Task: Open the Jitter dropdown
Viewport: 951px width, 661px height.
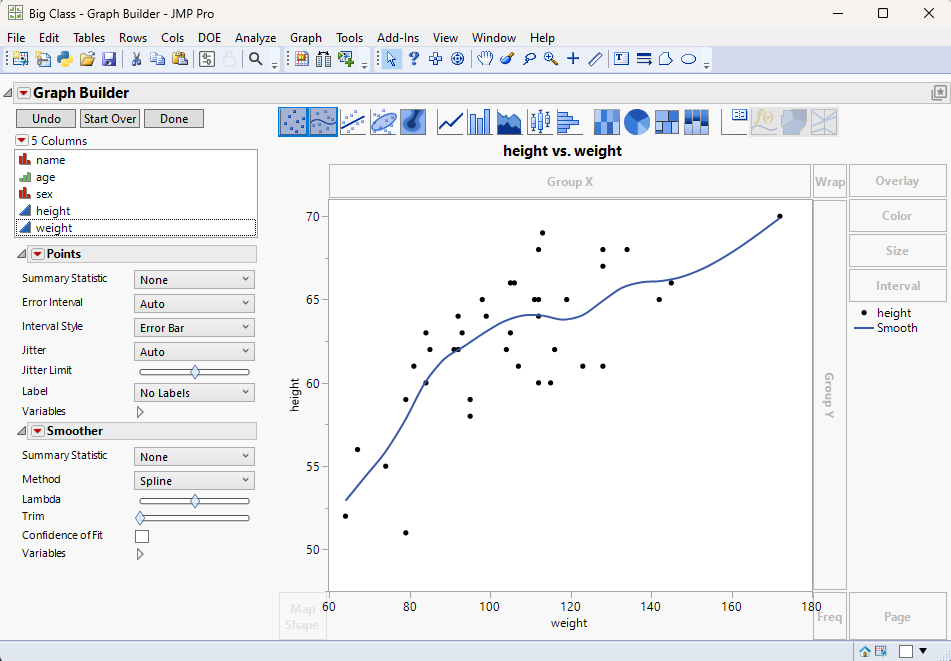Action: pos(194,352)
